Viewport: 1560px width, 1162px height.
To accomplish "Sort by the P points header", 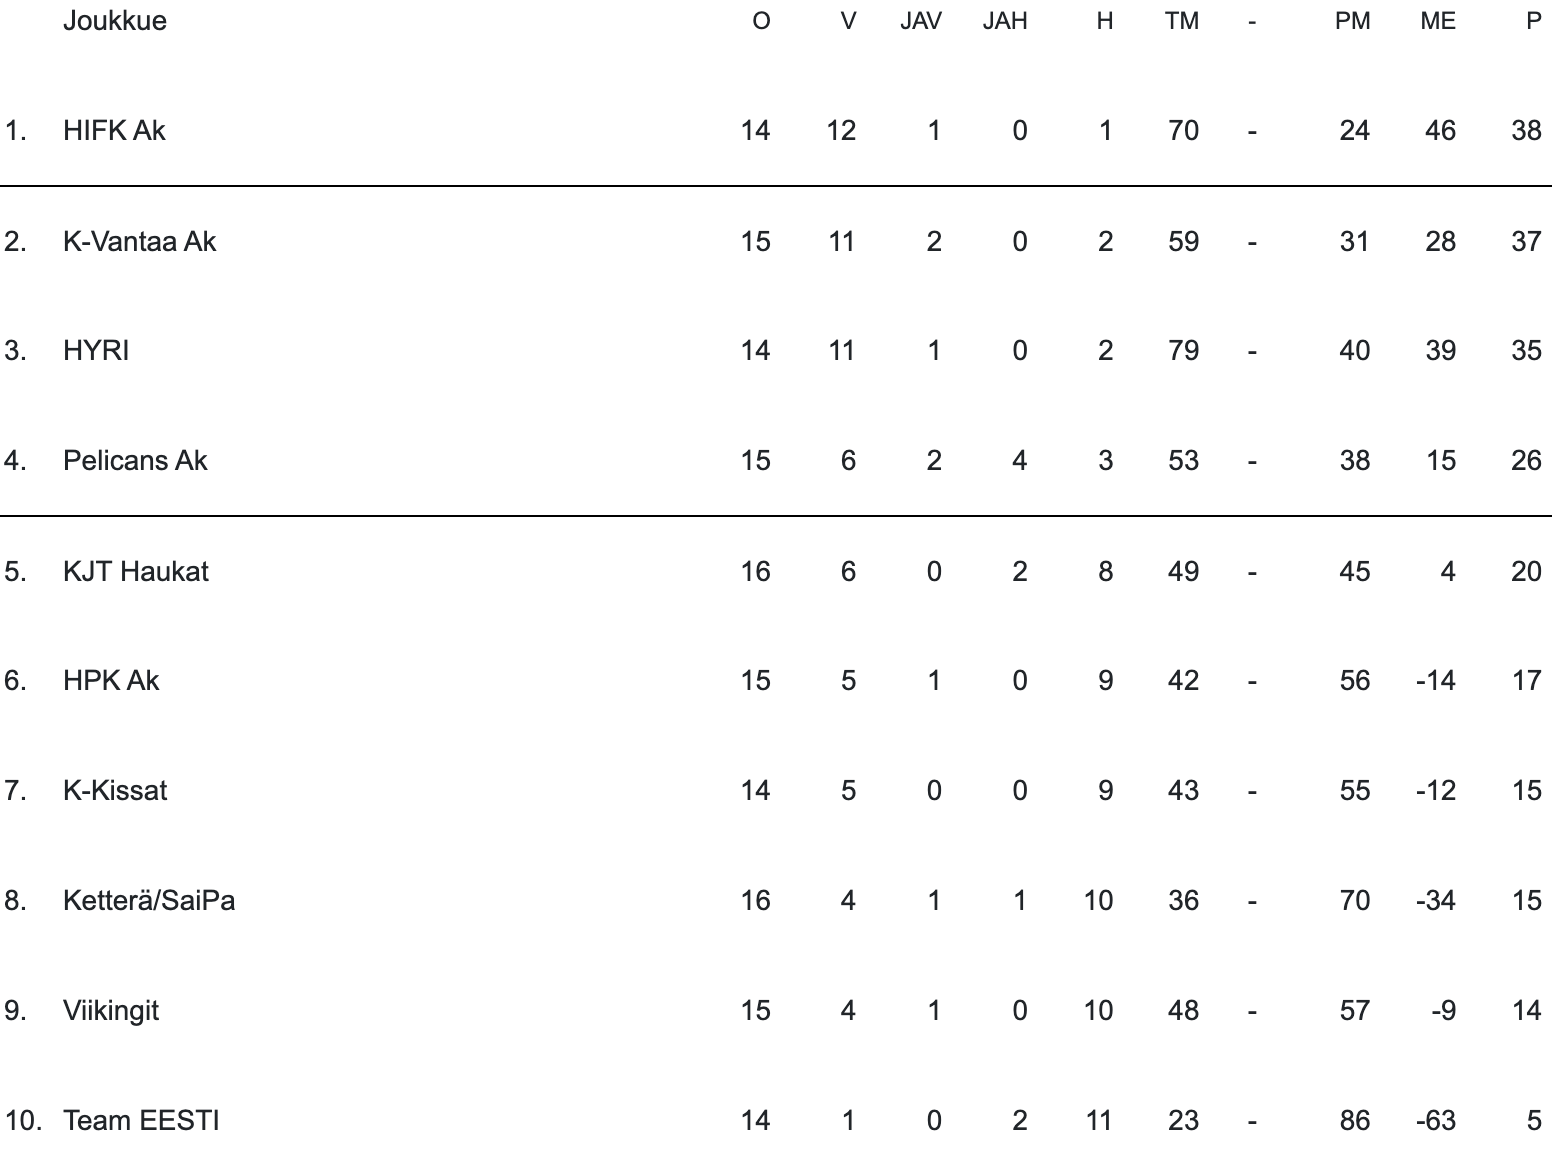I will click(1533, 21).
